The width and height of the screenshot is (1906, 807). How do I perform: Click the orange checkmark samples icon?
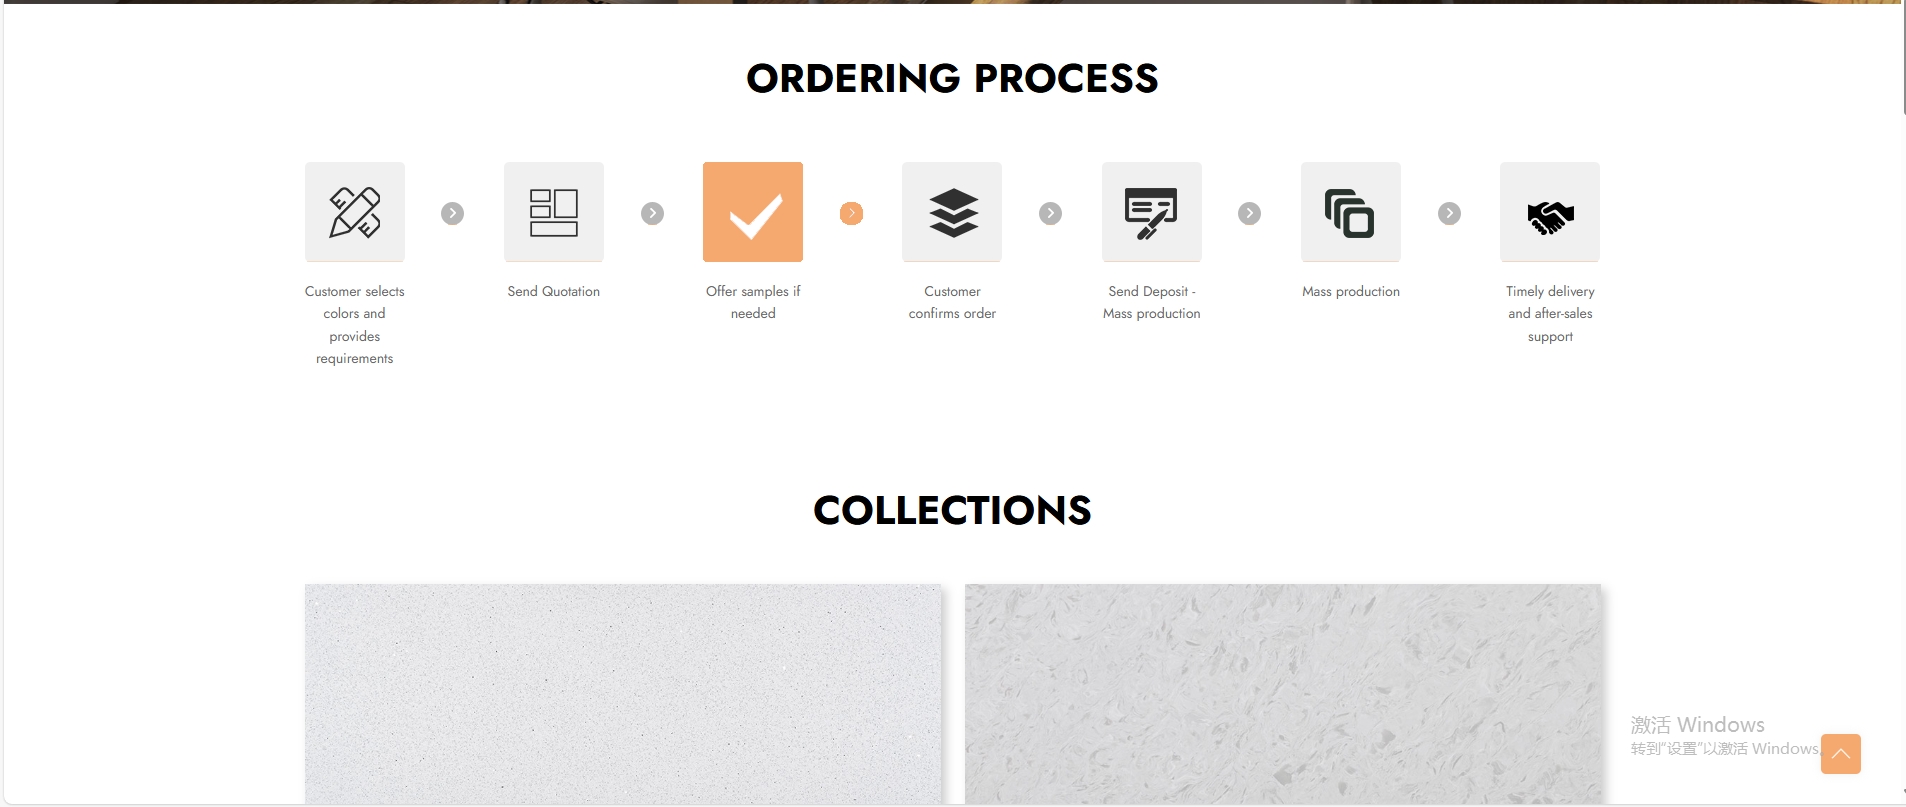753,212
